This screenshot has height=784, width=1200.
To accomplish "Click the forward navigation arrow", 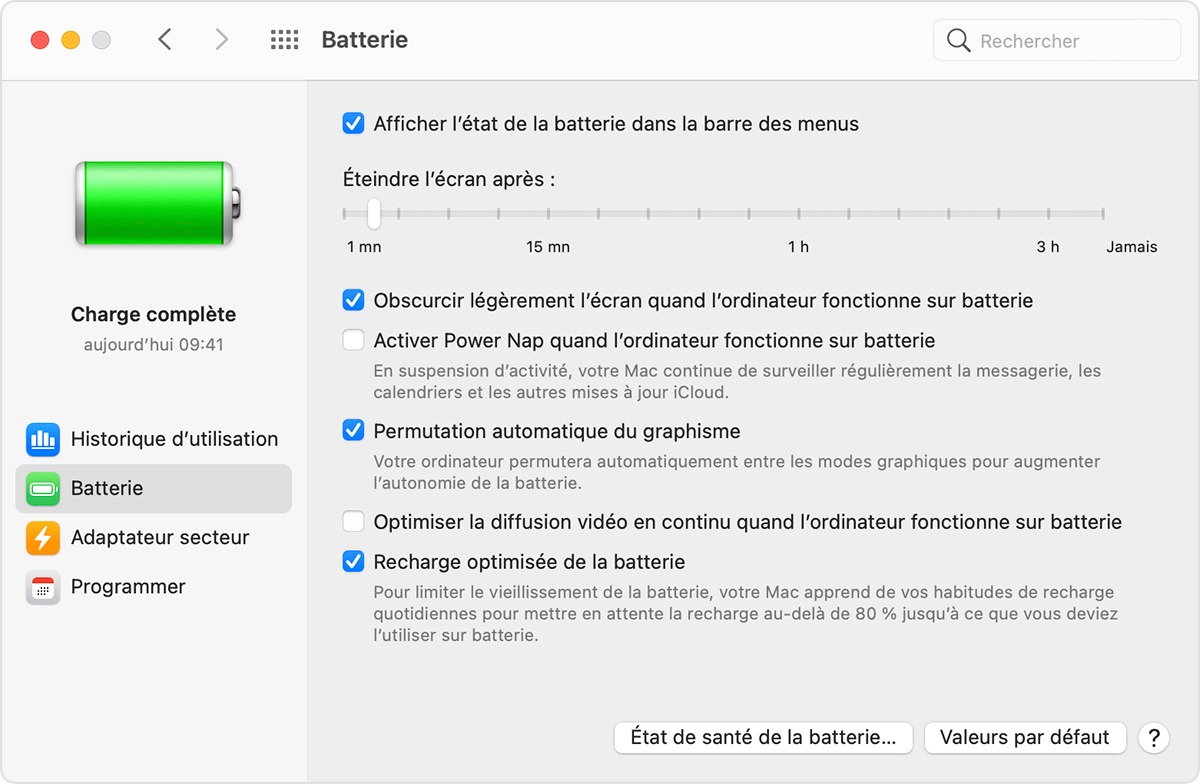I will 222,40.
